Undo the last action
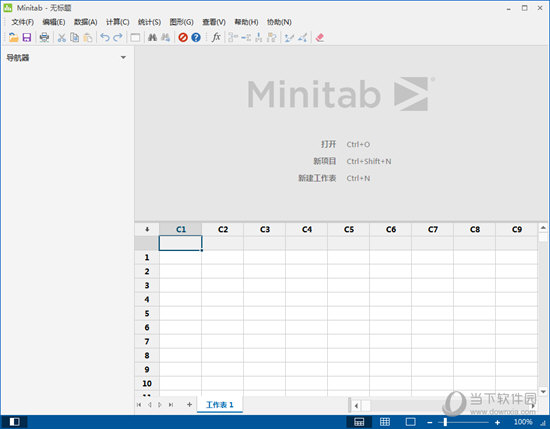This screenshot has height=429, width=550. [105, 37]
